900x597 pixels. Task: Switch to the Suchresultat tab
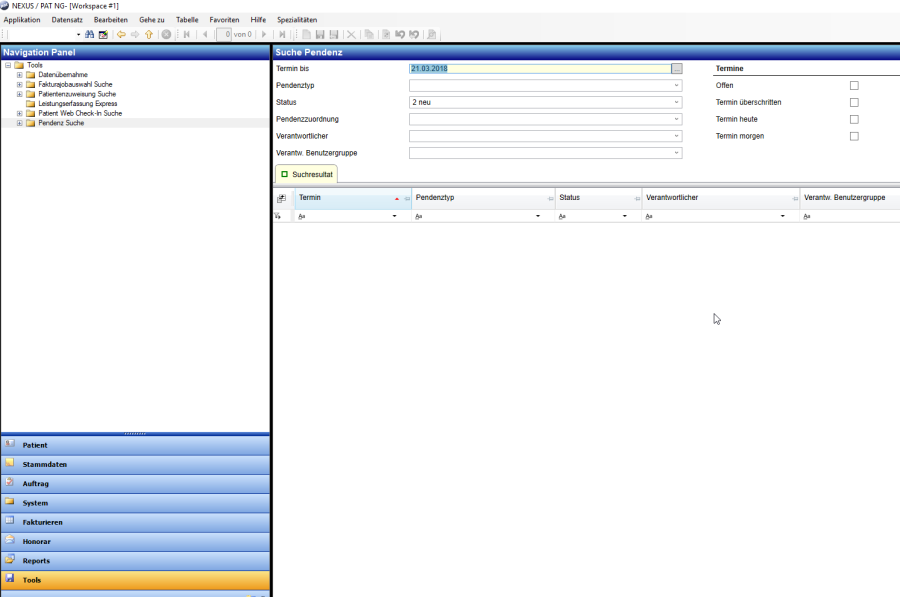tap(306, 174)
